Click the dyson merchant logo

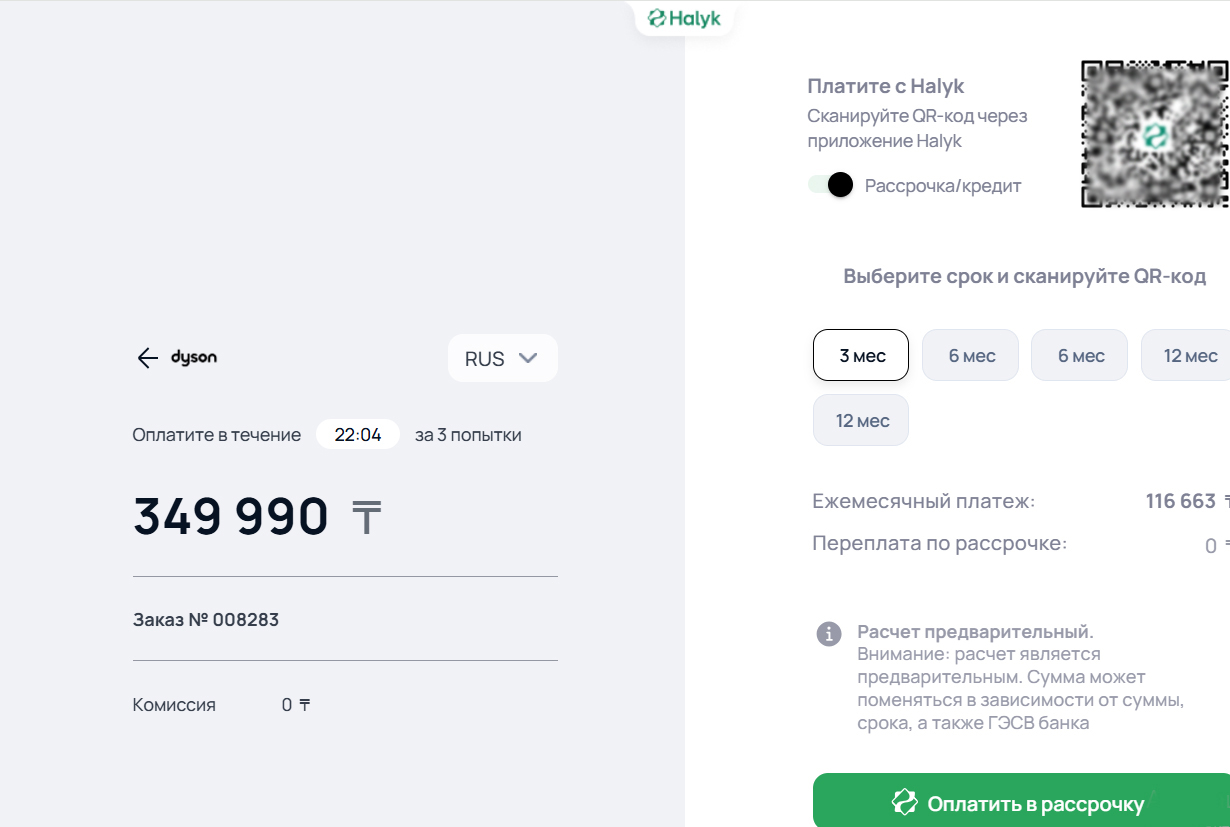(194, 357)
